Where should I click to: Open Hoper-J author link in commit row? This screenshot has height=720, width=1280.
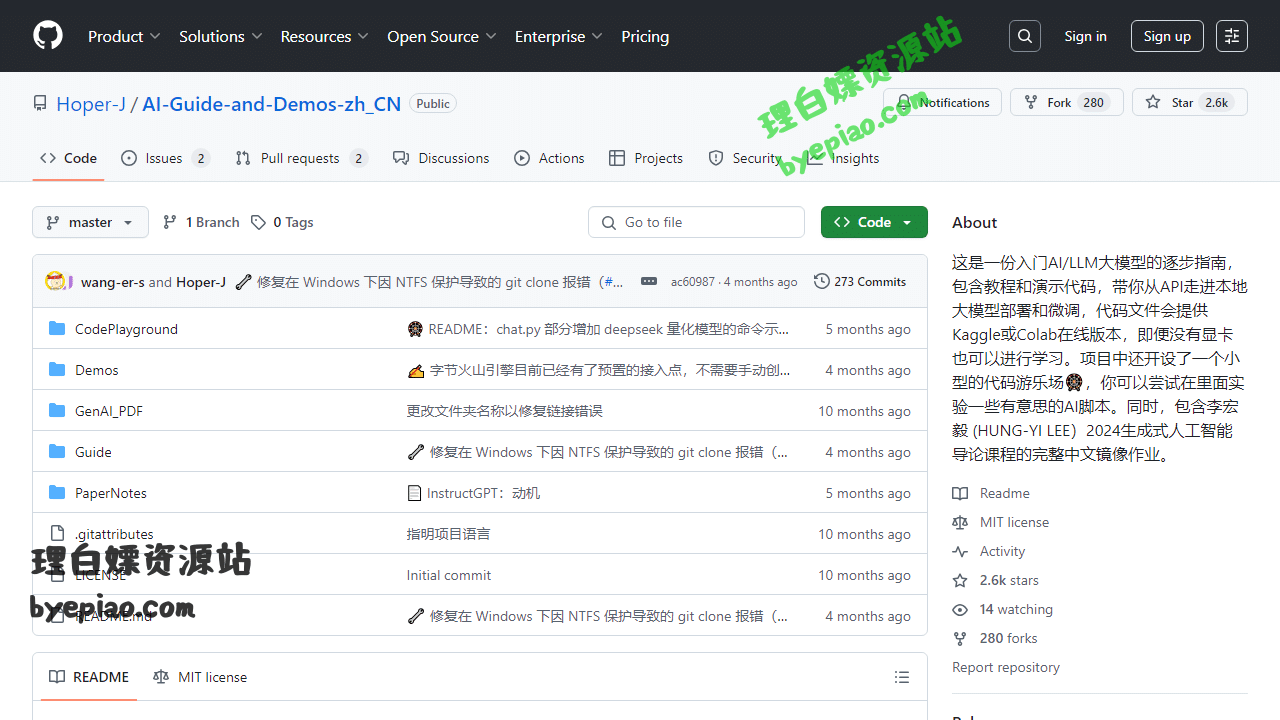[201, 282]
